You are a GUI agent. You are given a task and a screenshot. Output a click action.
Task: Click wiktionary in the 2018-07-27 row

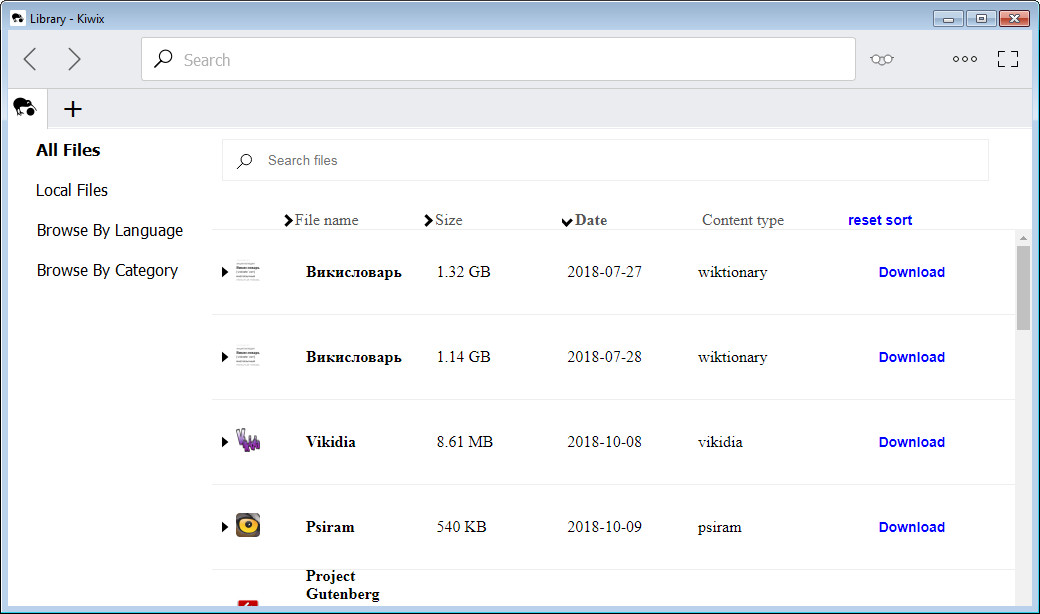732,272
